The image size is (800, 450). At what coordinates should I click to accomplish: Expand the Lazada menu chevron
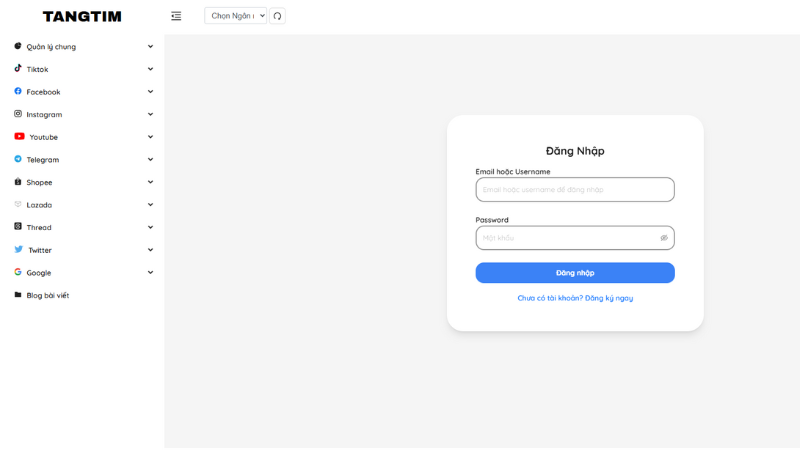point(150,205)
